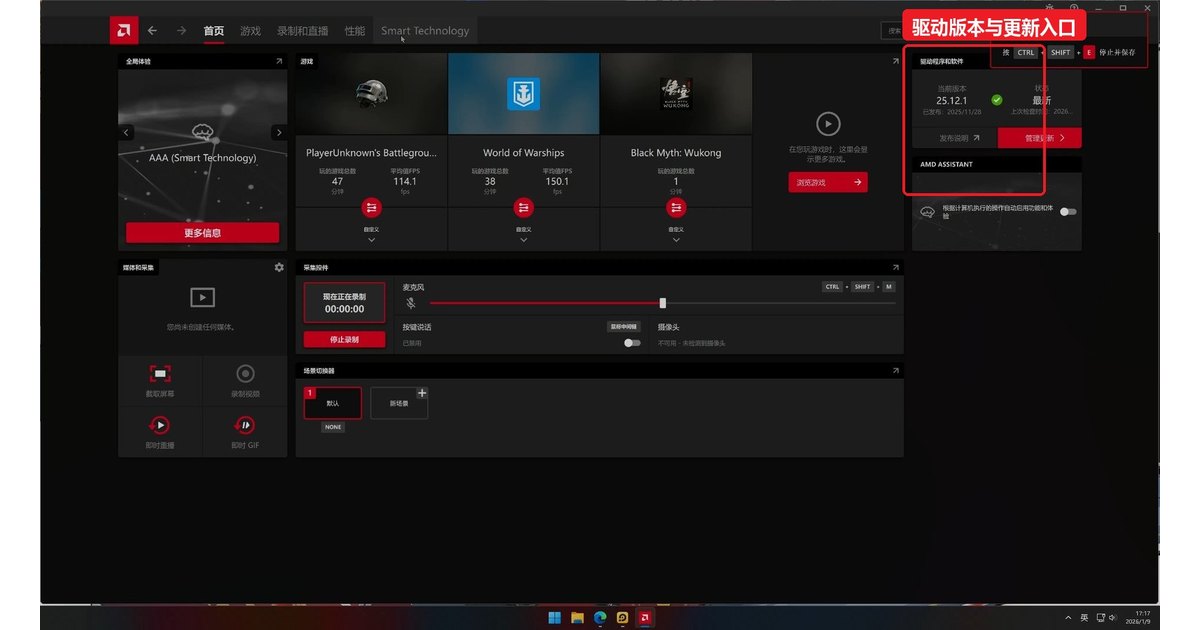Viewport: 1200px width, 630px height.
Task: Show hidden system tray icons
Action: 1069,618
